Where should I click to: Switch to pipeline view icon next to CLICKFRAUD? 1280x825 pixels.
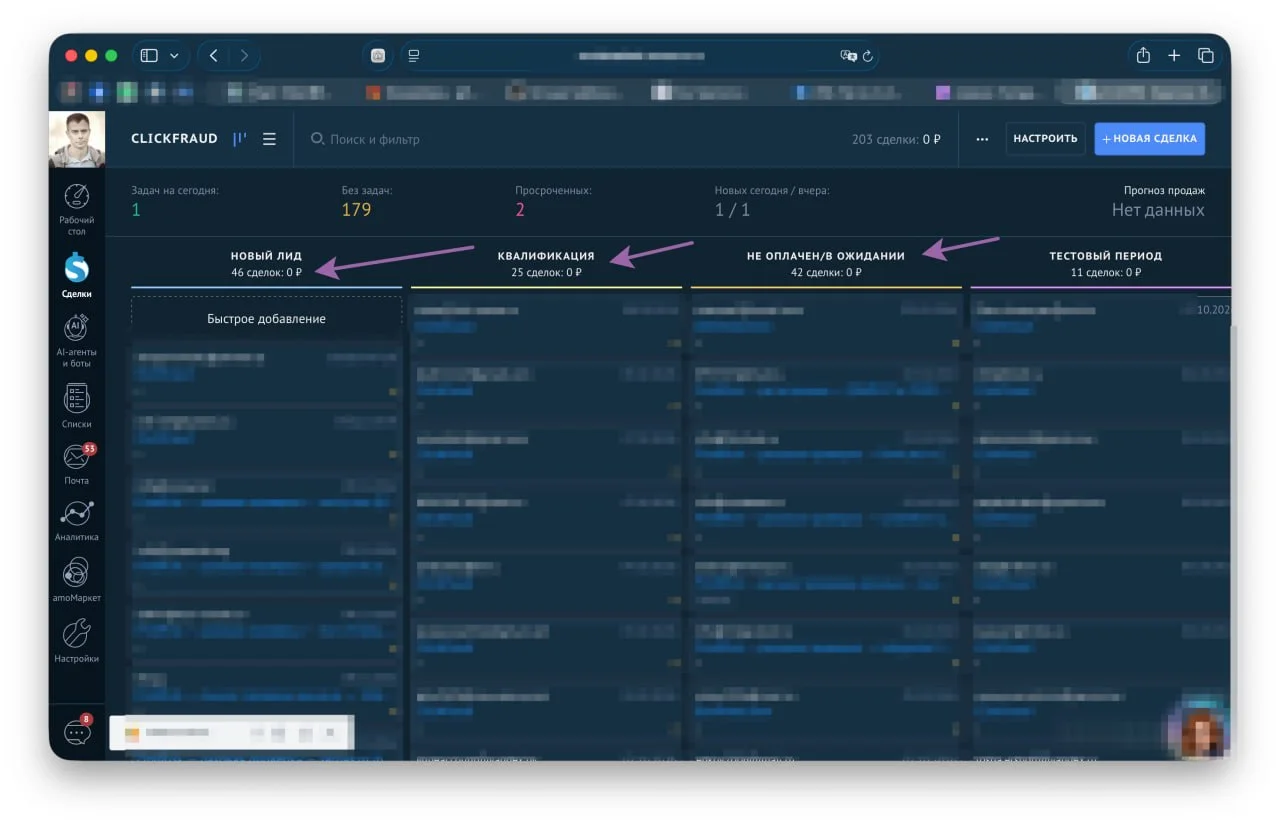coord(240,139)
